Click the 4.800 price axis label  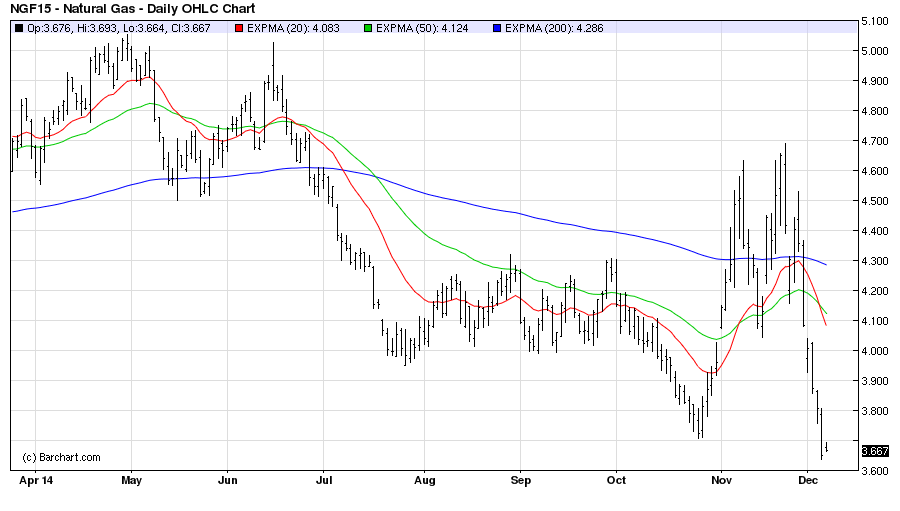[875, 111]
